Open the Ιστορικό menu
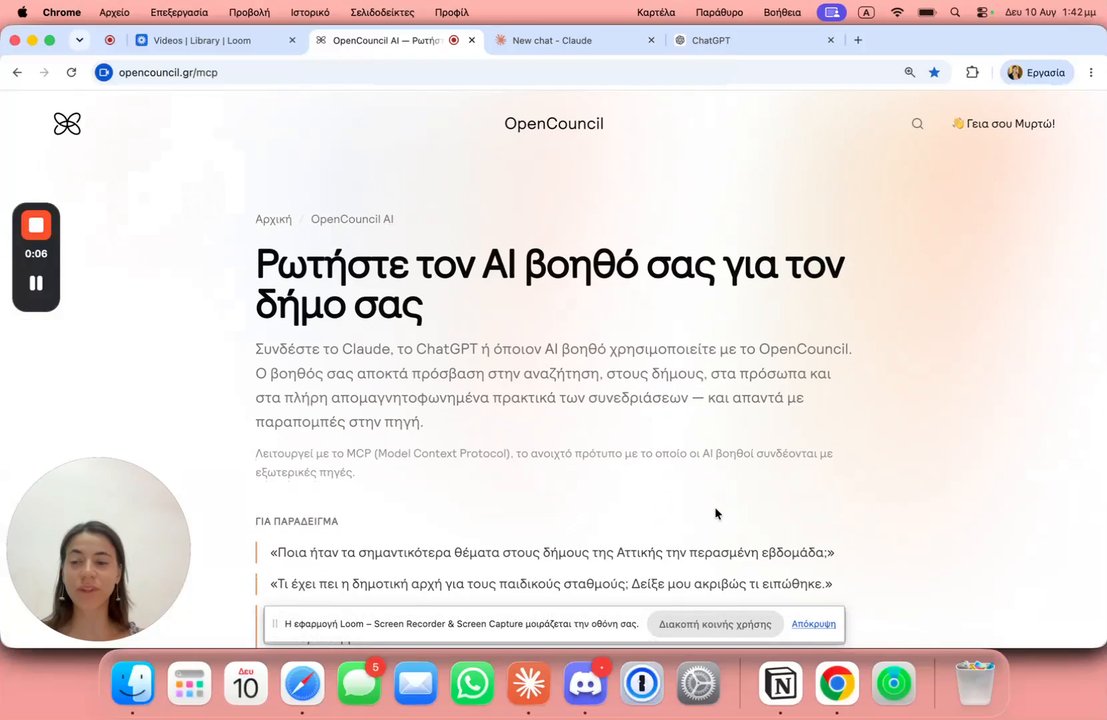The height and width of the screenshot is (720, 1107). click(x=310, y=12)
